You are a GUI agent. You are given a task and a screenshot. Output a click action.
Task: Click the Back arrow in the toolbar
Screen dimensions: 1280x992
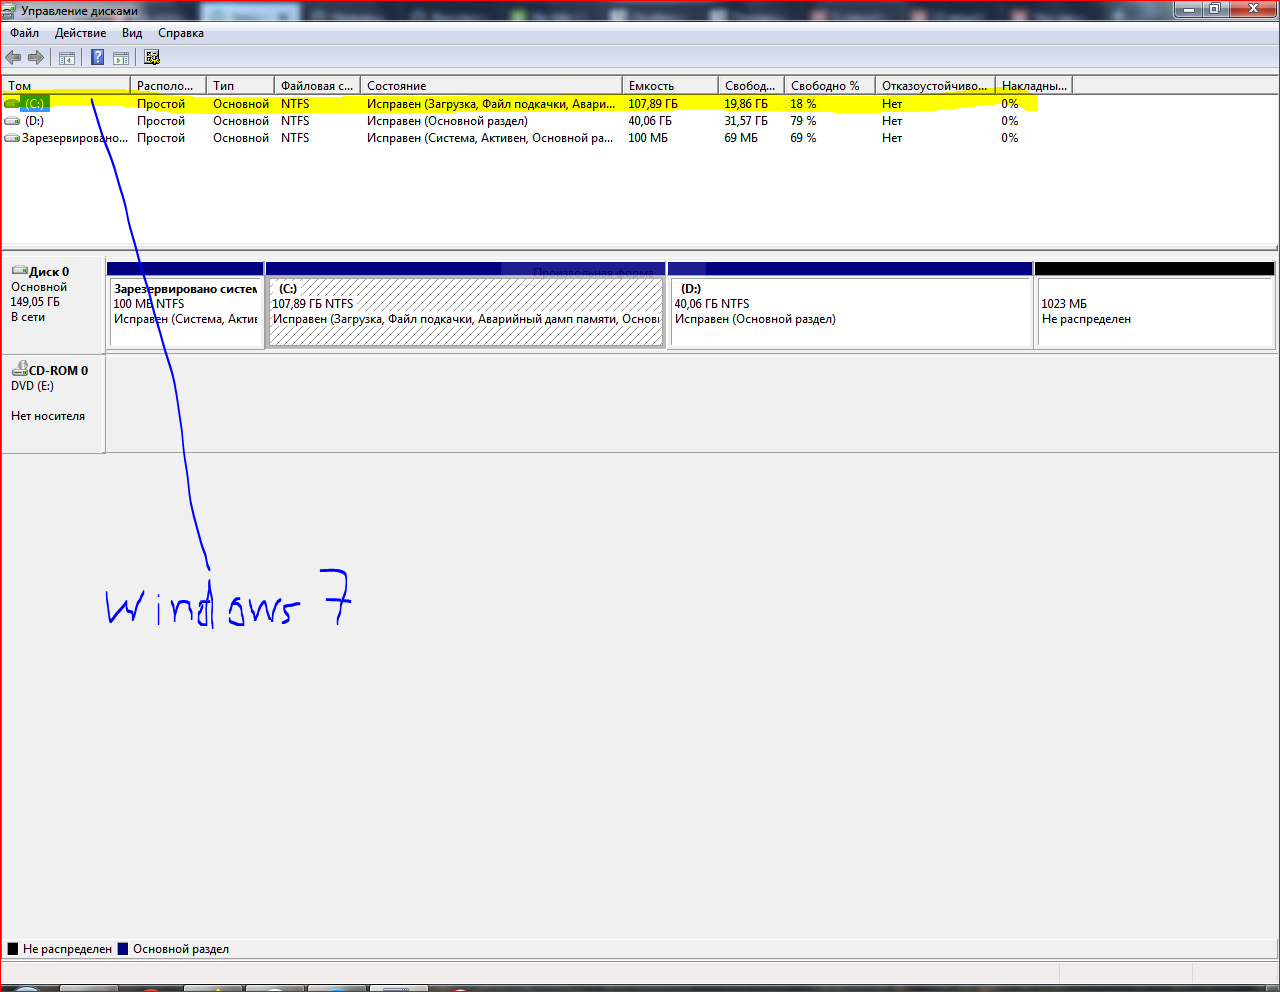click(x=13, y=58)
